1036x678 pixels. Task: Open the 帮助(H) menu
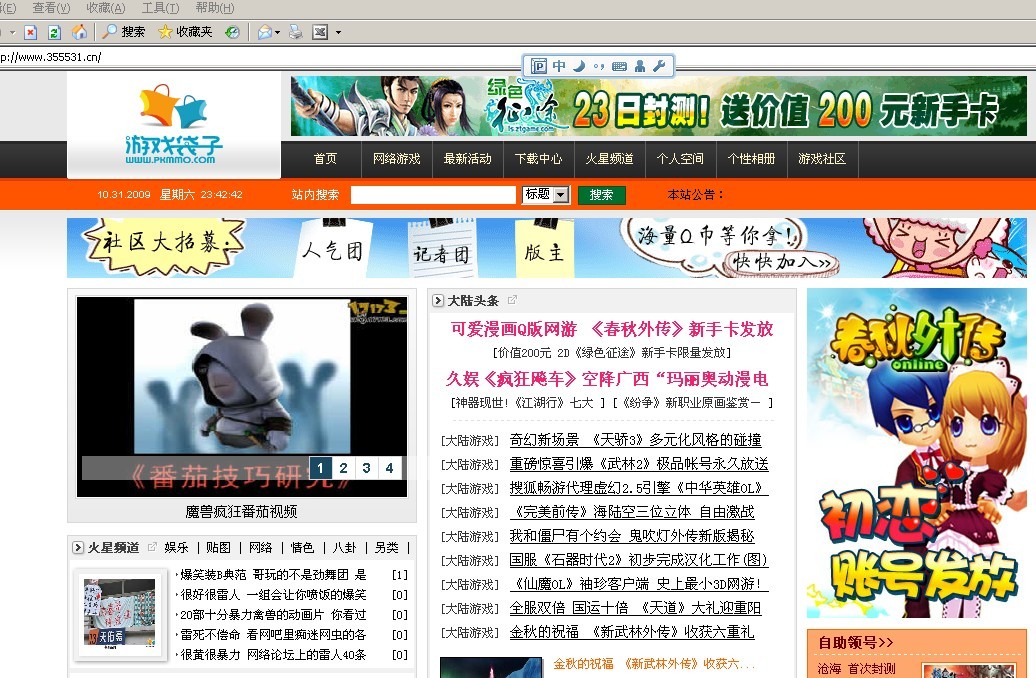tap(215, 8)
